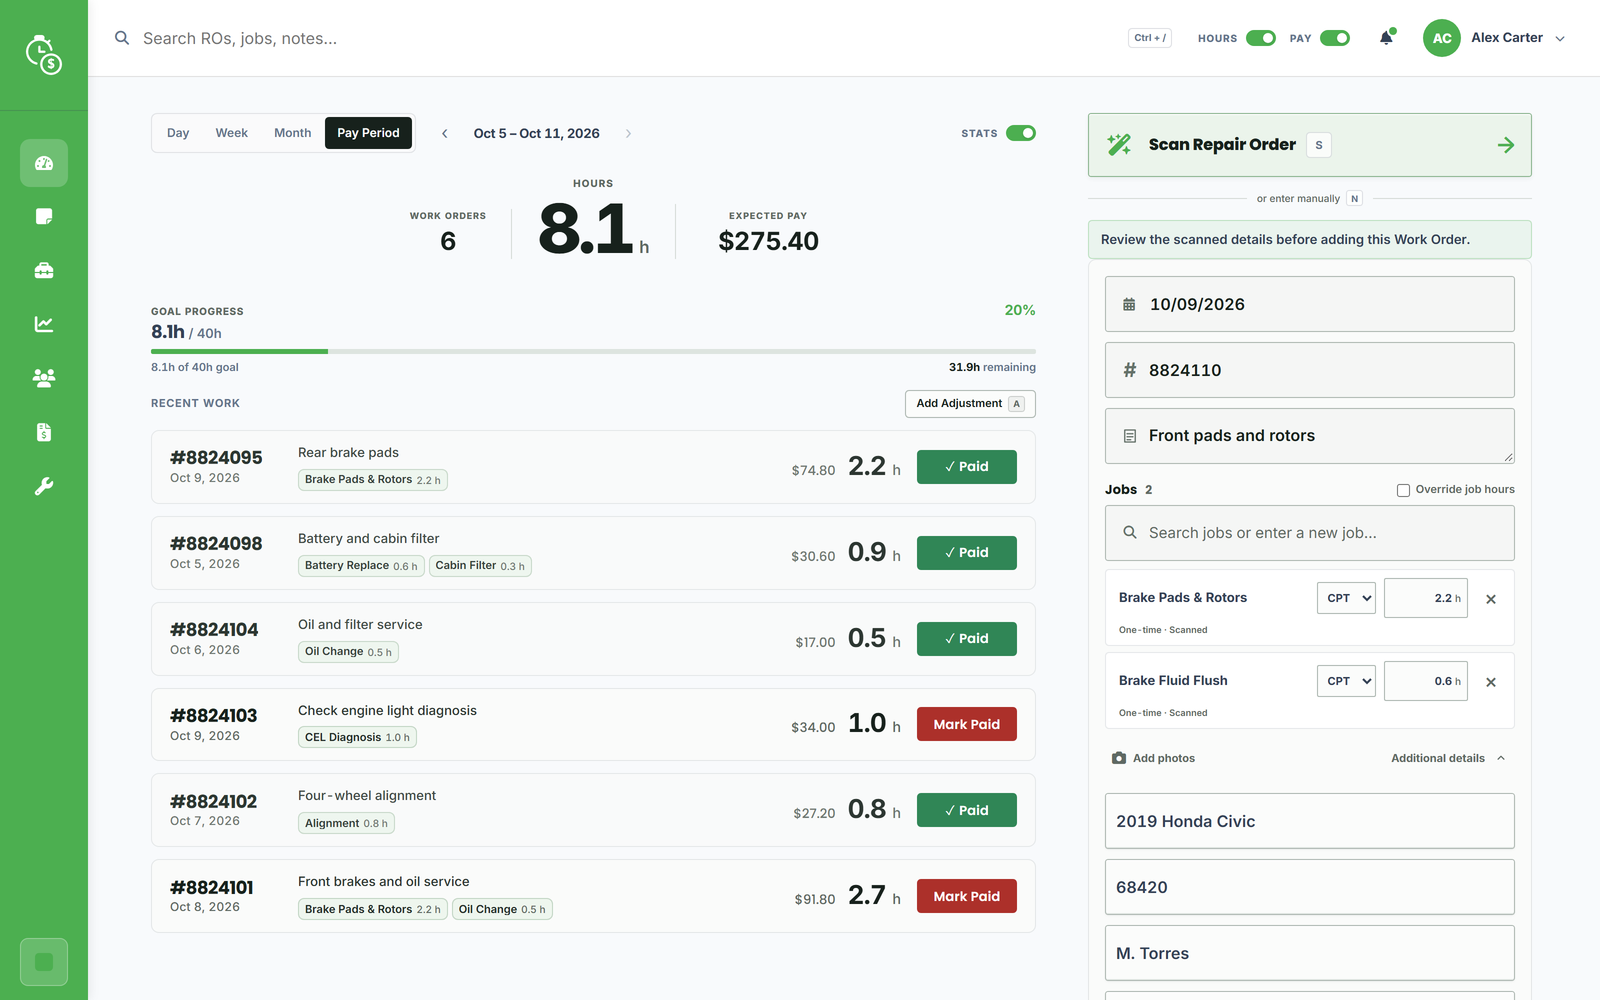Viewport: 1600px width, 1000px height.
Task: Click Add Adjustment button
Action: (x=970, y=404)
